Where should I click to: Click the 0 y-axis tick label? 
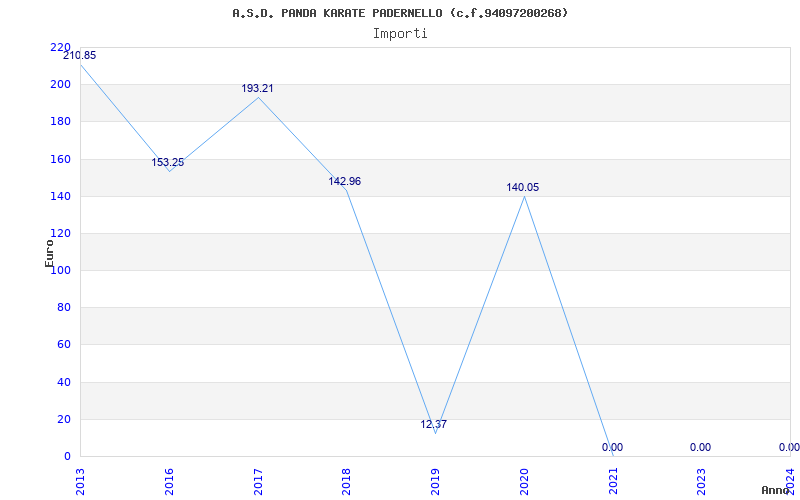67,457
